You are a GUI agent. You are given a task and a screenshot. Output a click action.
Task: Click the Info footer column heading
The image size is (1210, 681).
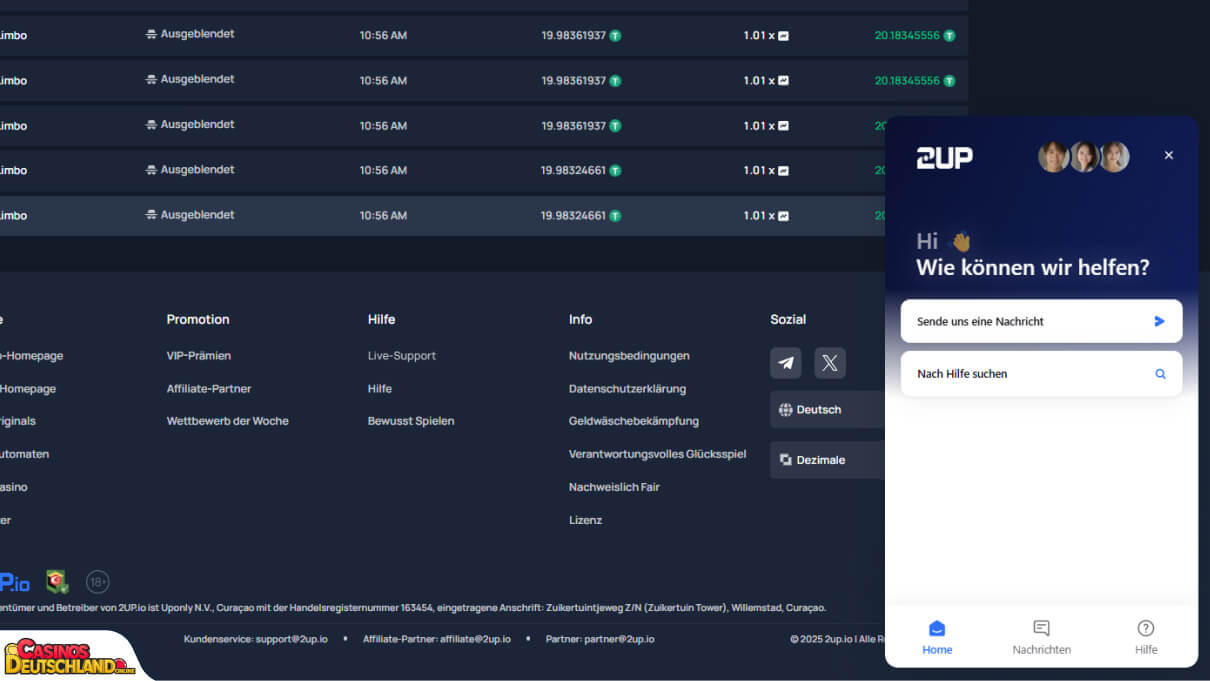580,320
